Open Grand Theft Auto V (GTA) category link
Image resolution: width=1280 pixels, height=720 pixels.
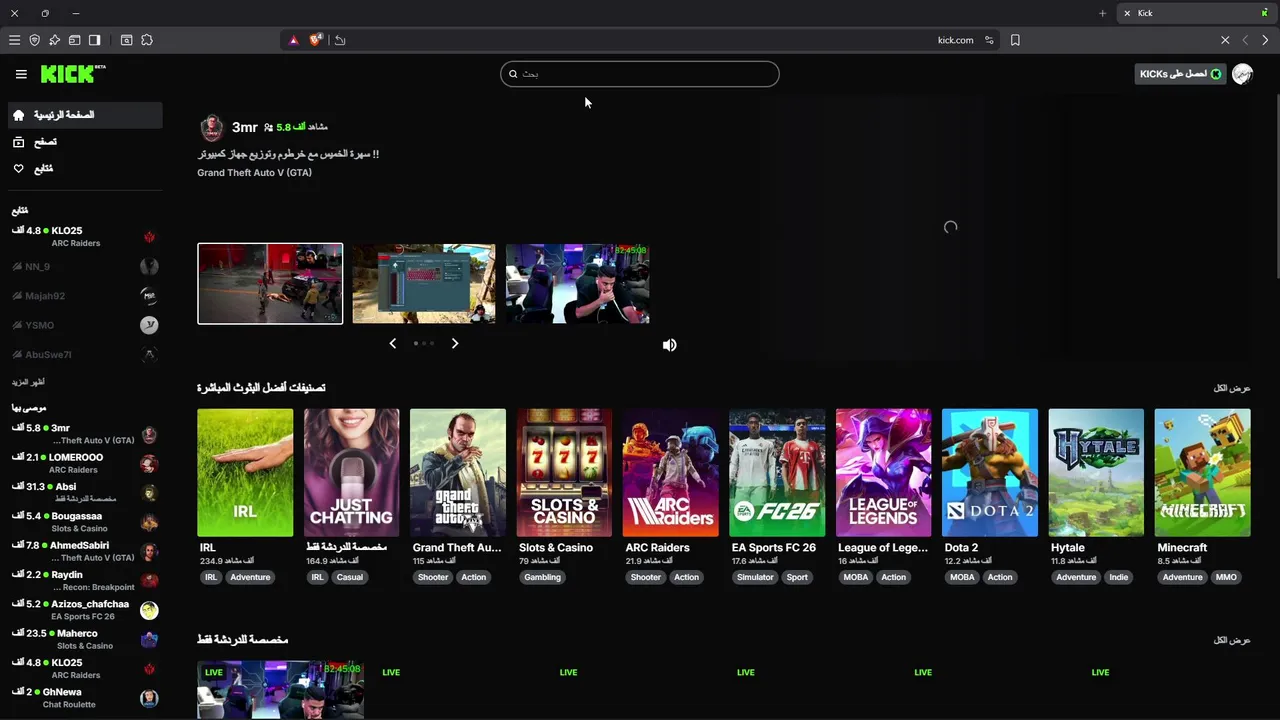pyautogui.click(x=254, y=173)
